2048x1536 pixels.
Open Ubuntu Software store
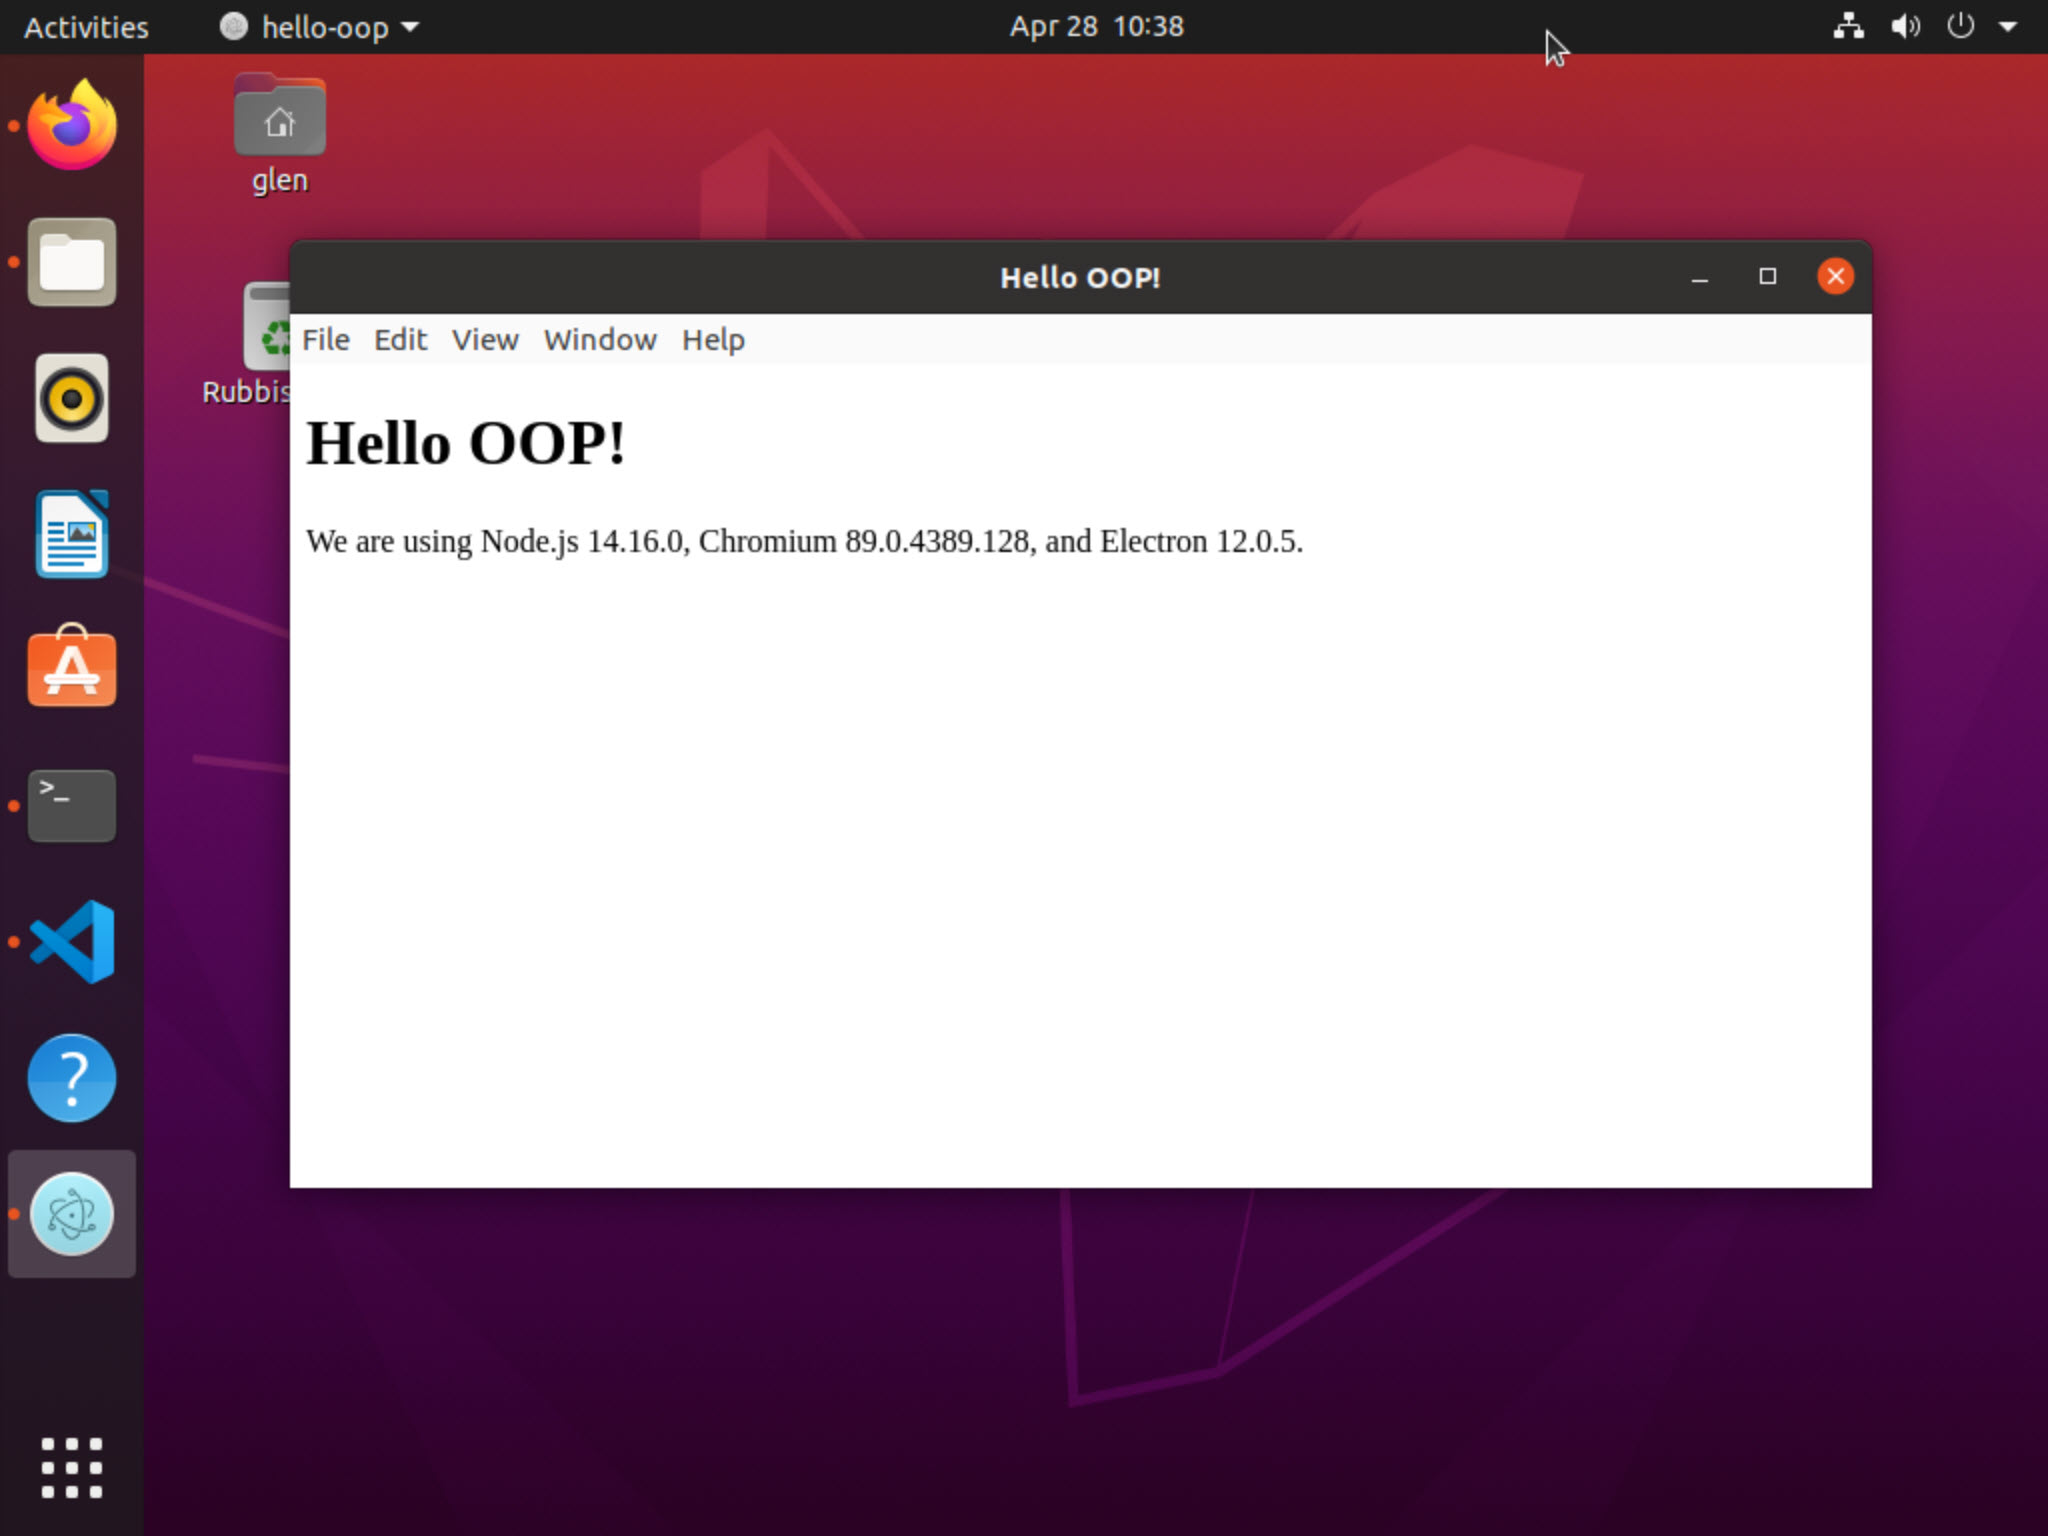click(x=70, y=670)
